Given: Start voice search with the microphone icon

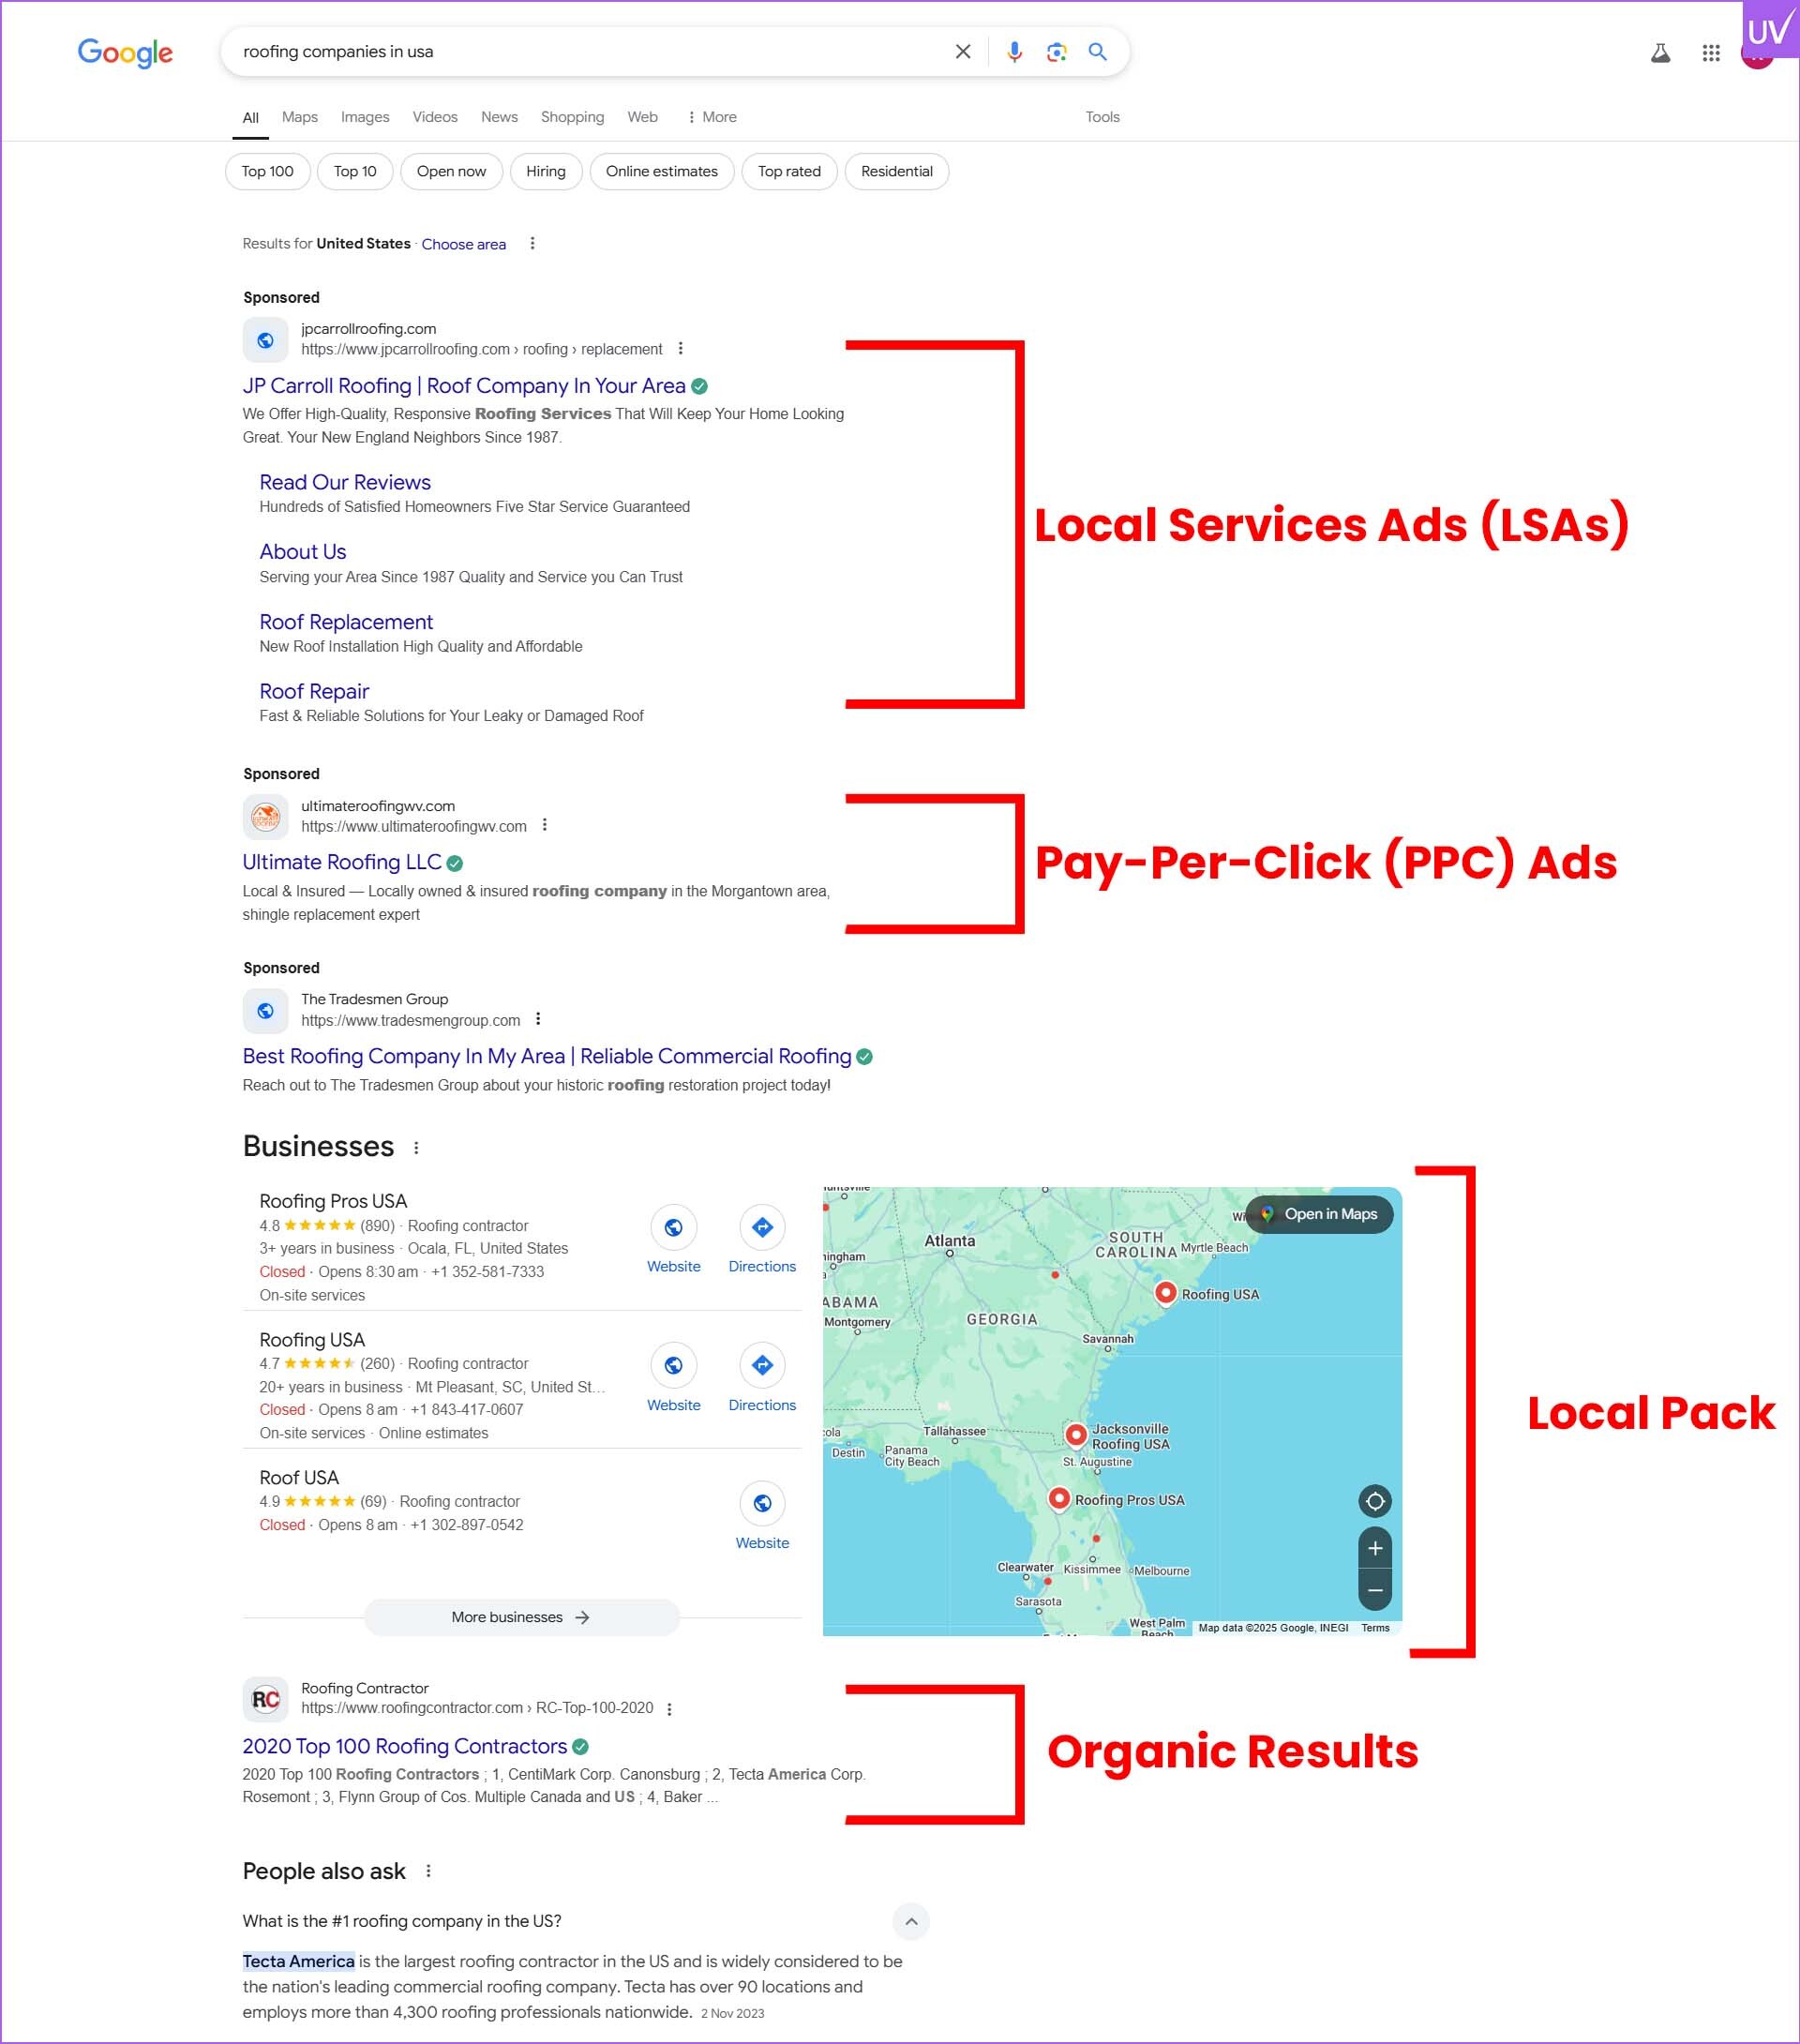Looking at the screenshot, I should (1014, 52).
